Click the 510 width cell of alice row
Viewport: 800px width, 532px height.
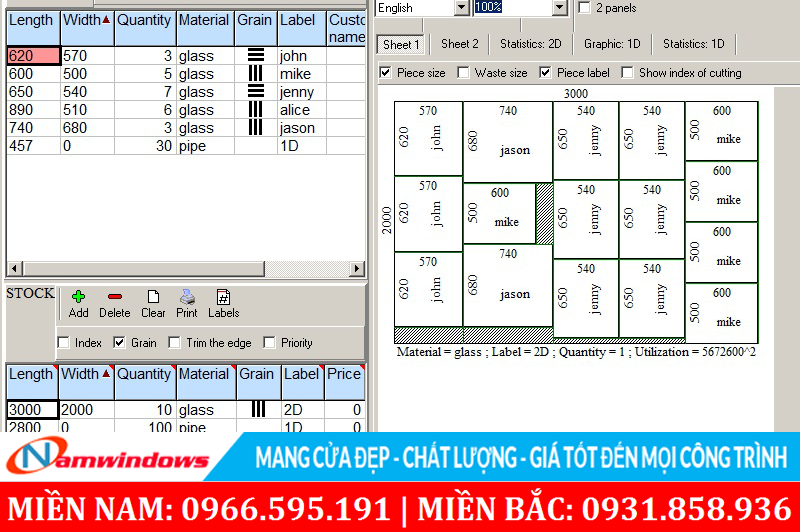(x=87, y=110)
